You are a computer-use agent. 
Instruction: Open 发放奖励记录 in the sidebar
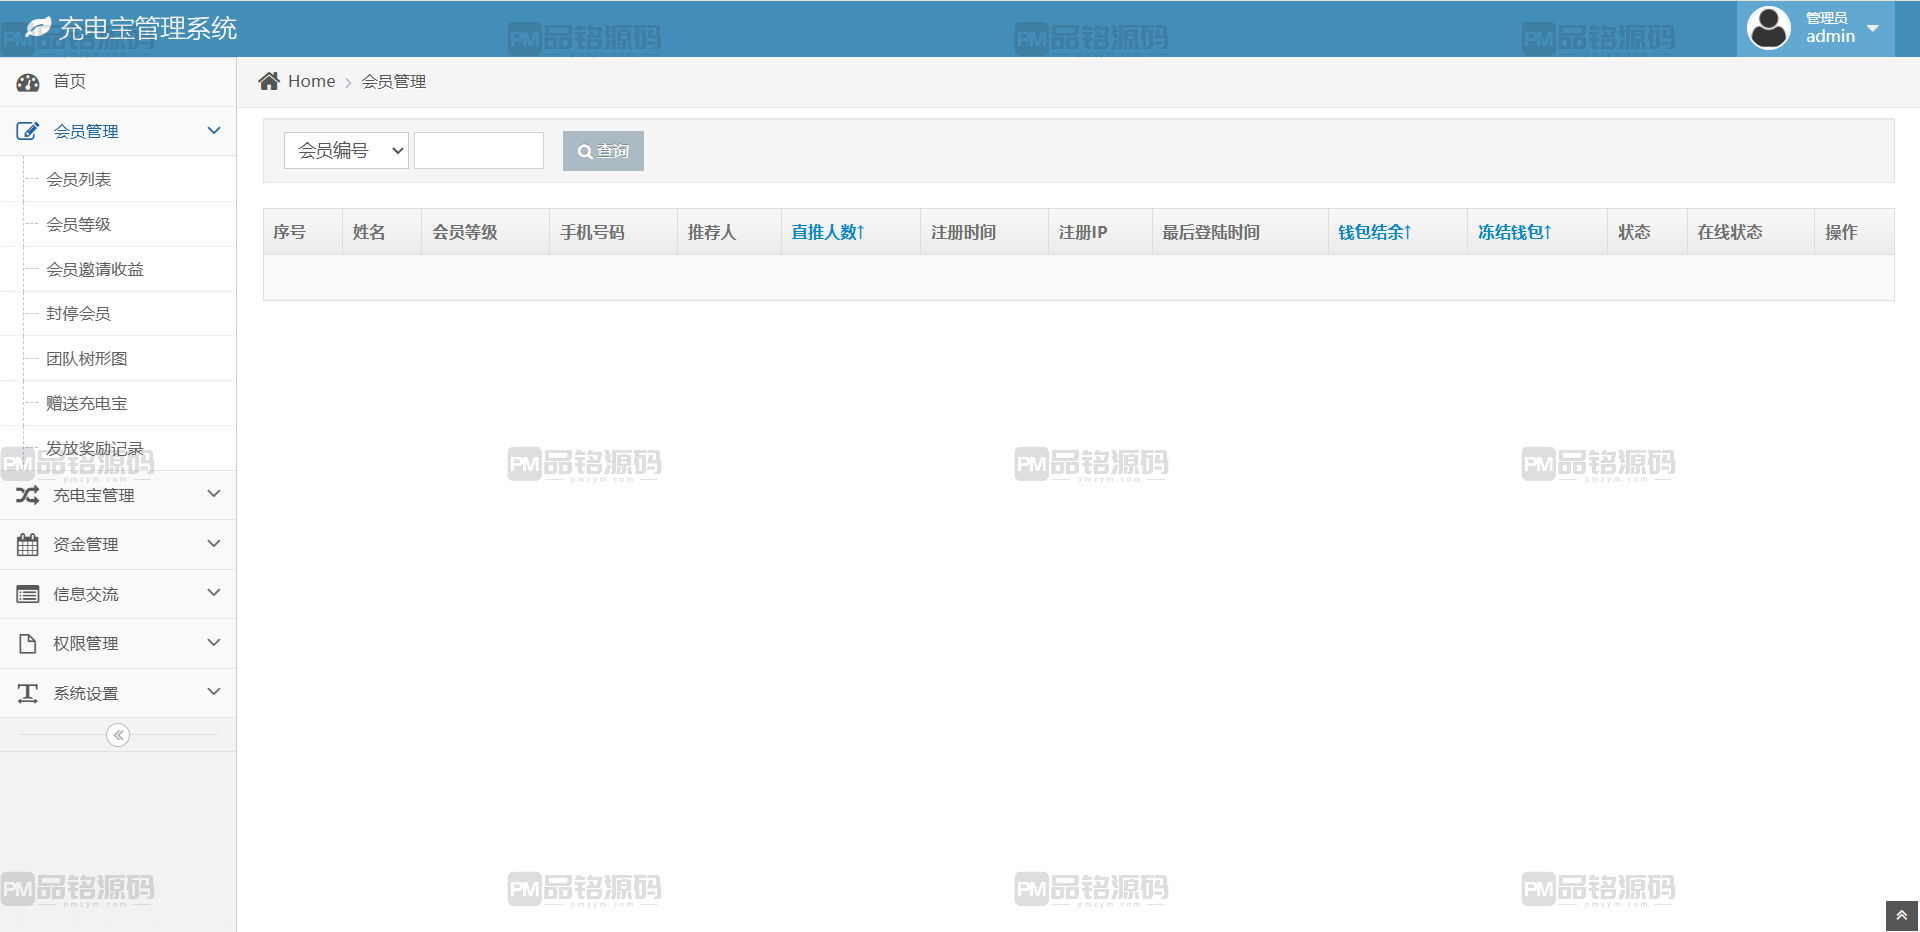95,448
